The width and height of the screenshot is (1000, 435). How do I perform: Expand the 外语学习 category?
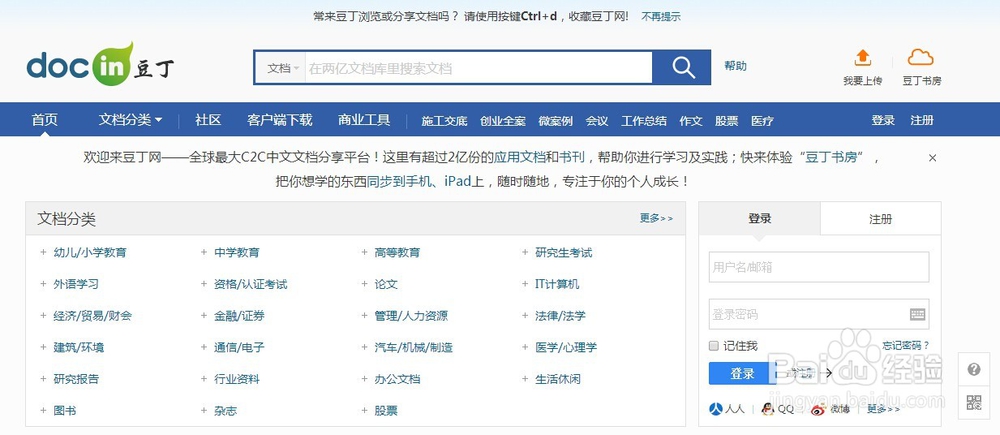click(43, 284)
